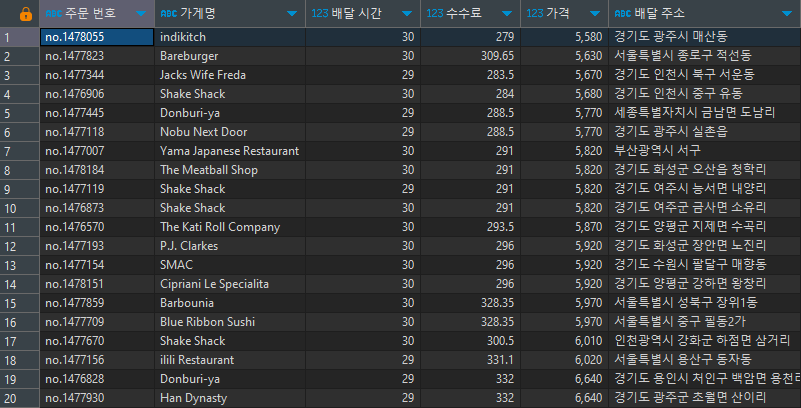Click price value 6,010
Image resolution: width=801 pixels, height=408 pixels.
[588, 341]
